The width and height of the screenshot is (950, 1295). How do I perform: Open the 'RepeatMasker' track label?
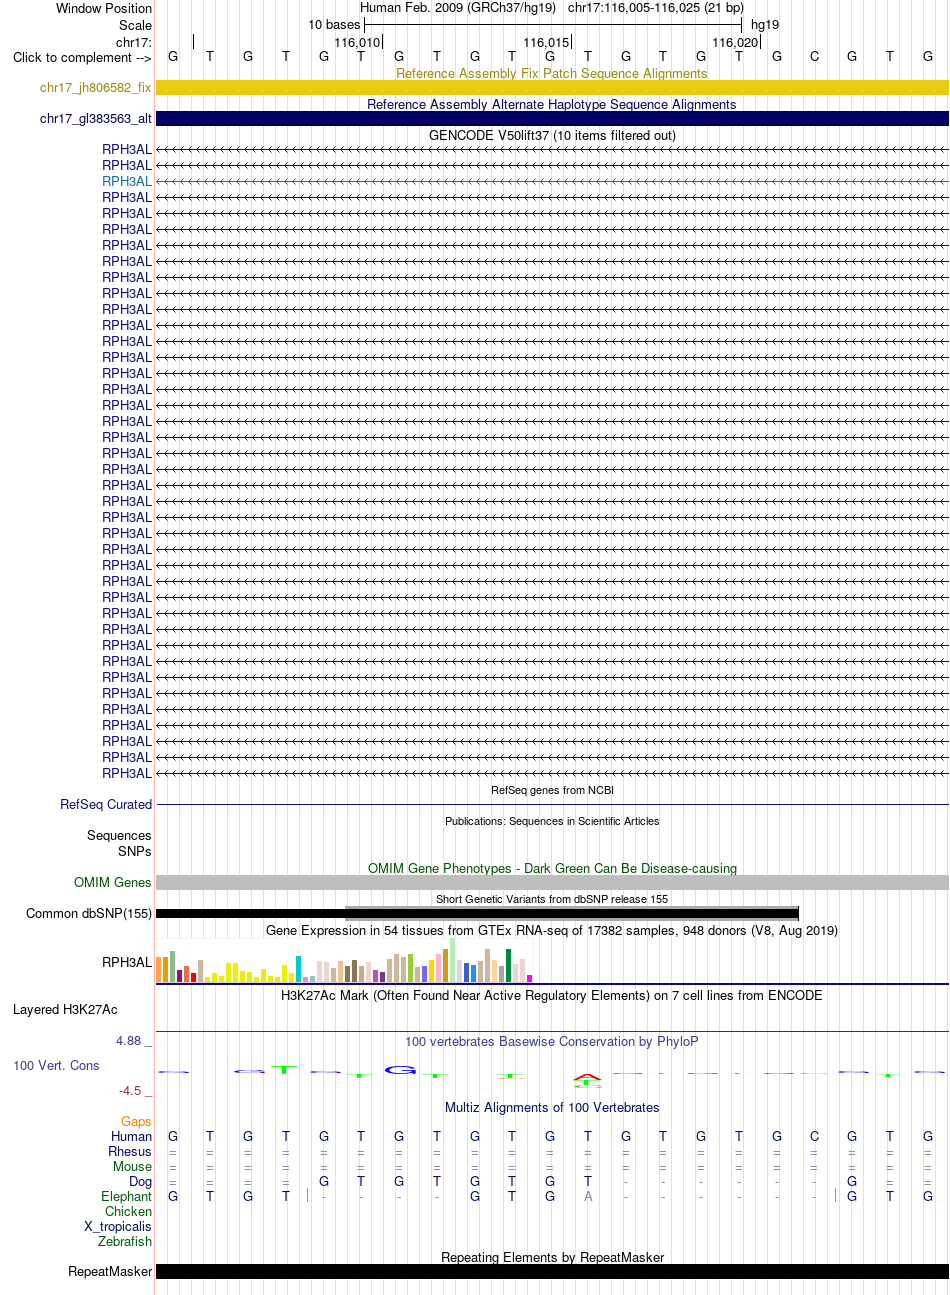pos(110,1271)
